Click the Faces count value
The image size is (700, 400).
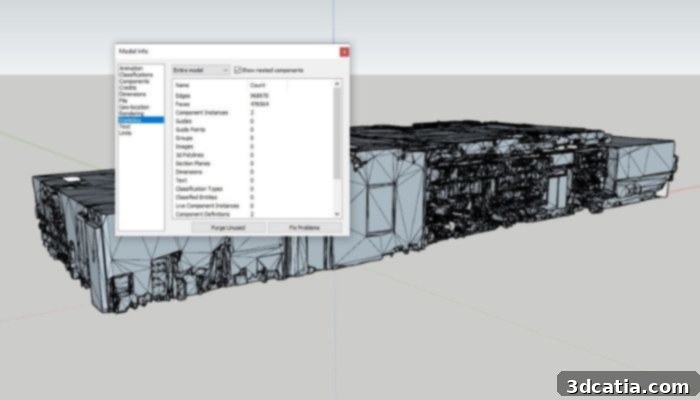point(259,104)
